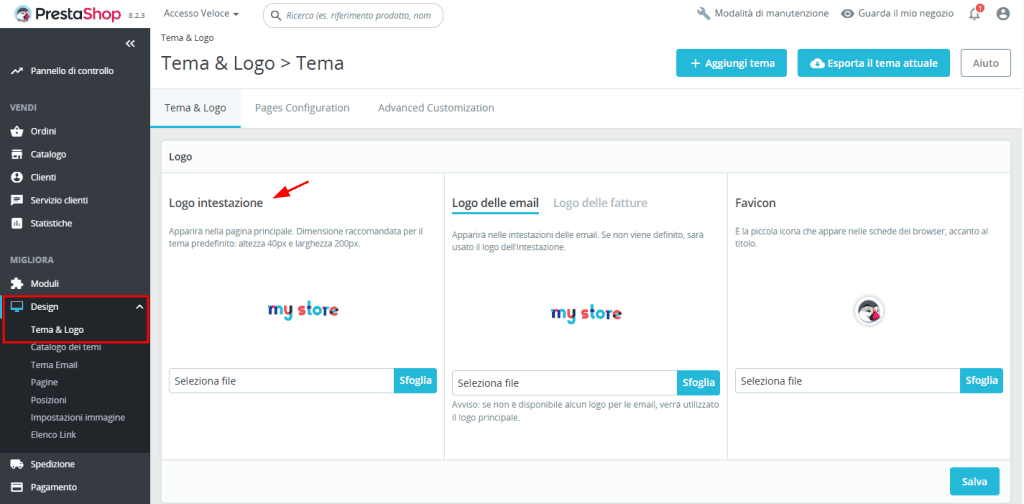Open the user profile avatar menu
Screen dimensions: 1024x504
(1003, 13)
